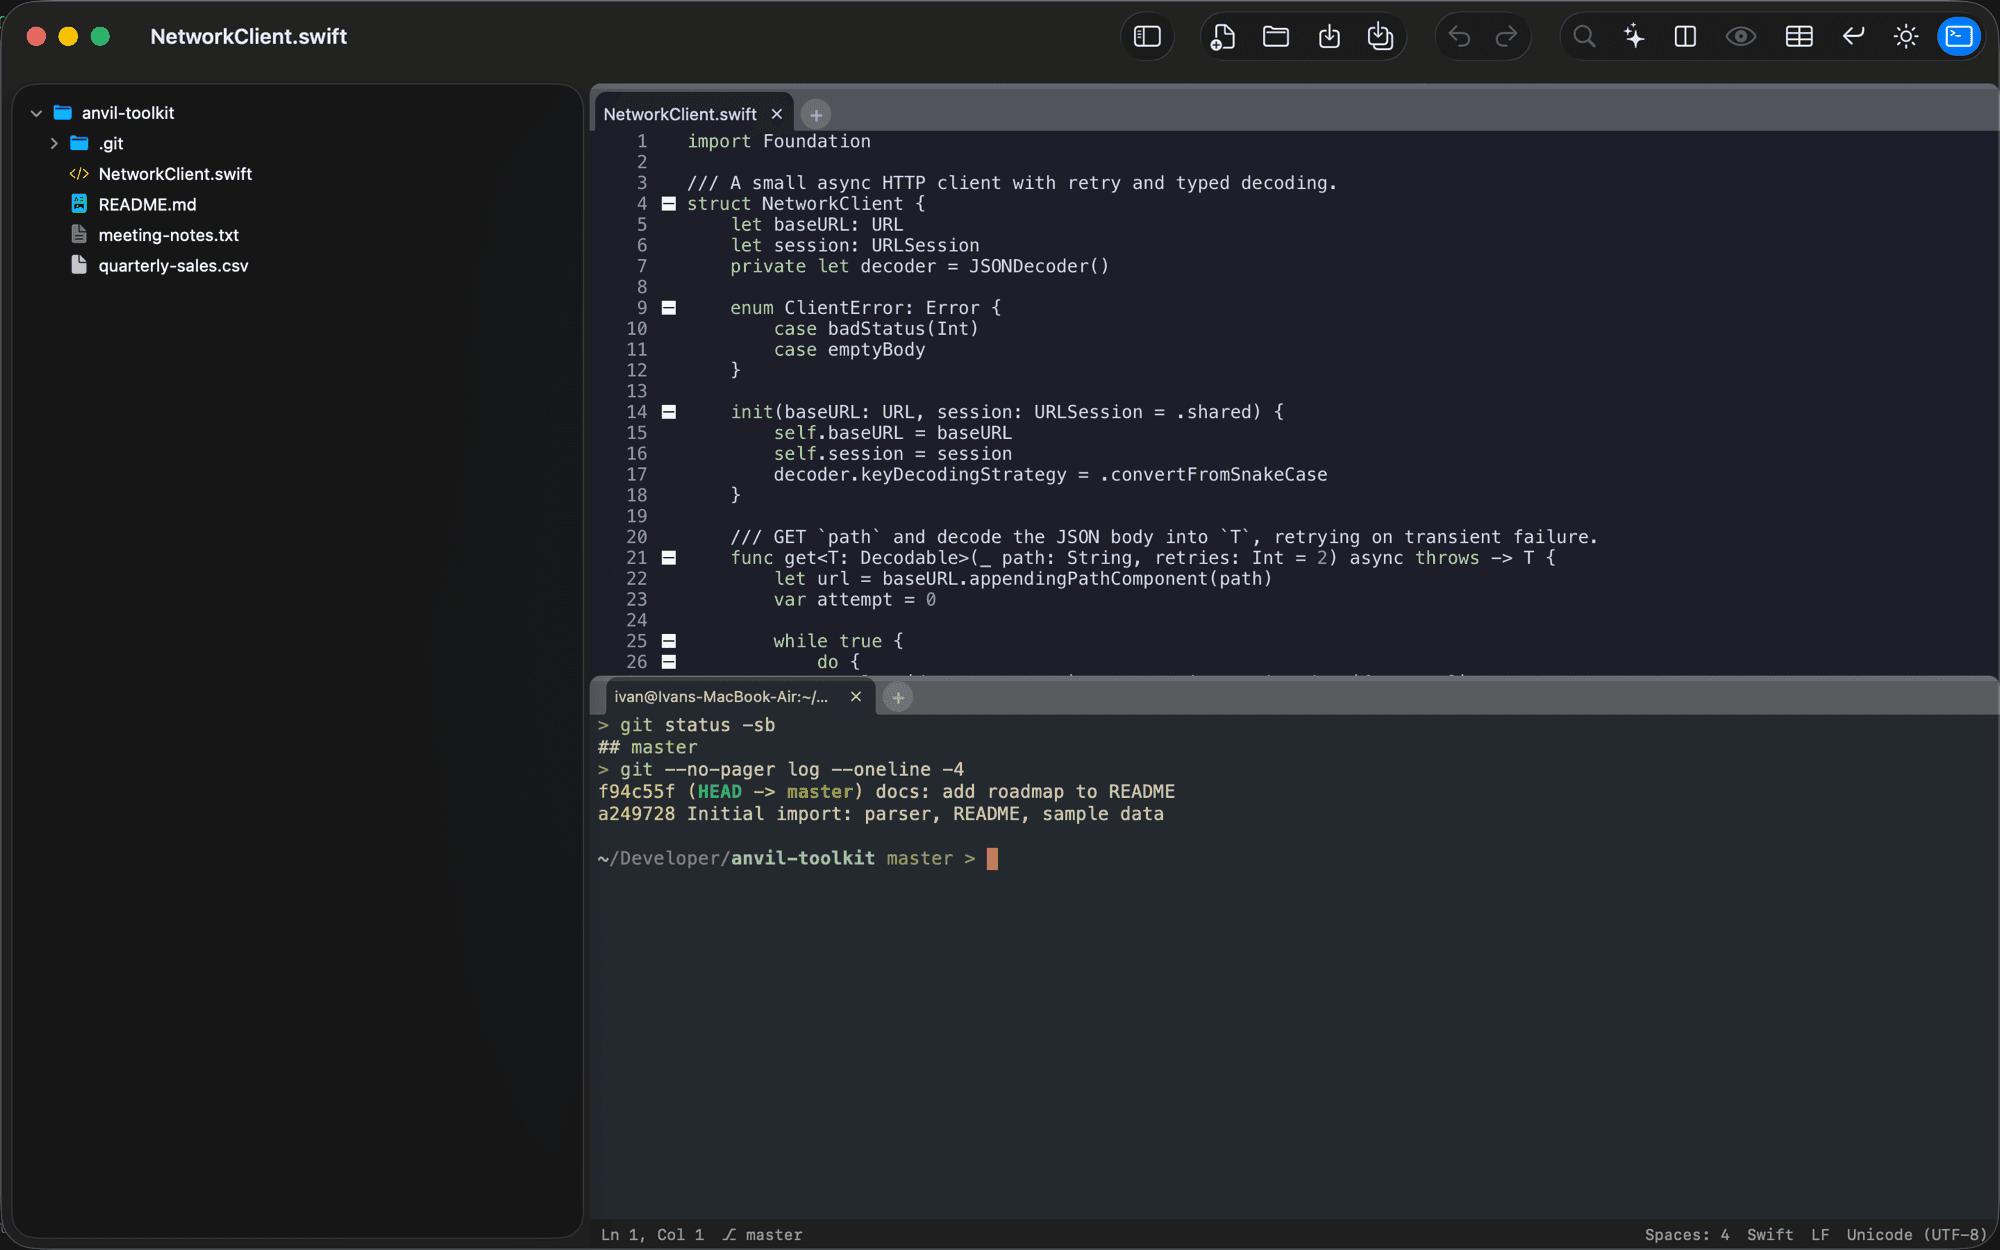Open a folder using toolbar icon

(x=1276, y=37)
